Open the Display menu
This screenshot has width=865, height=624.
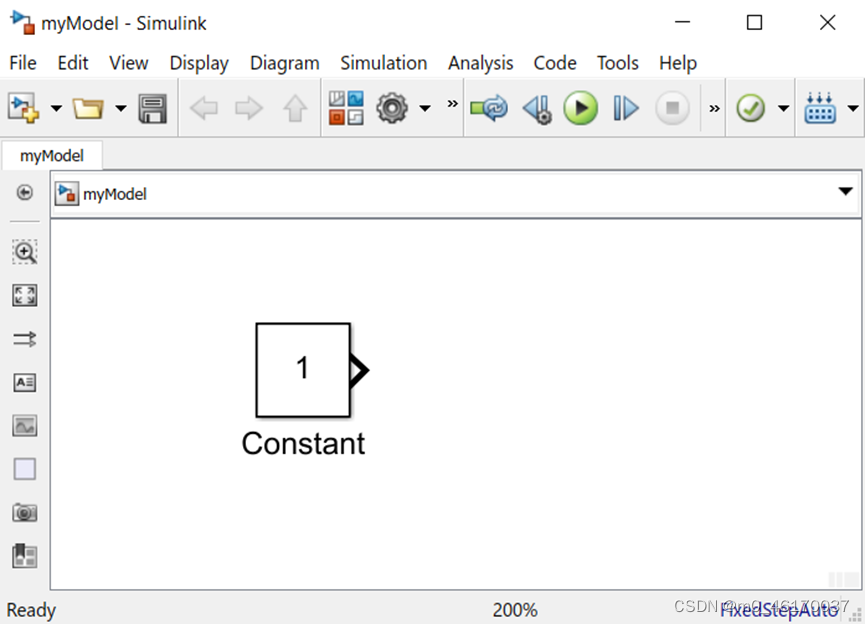(199, 63)
